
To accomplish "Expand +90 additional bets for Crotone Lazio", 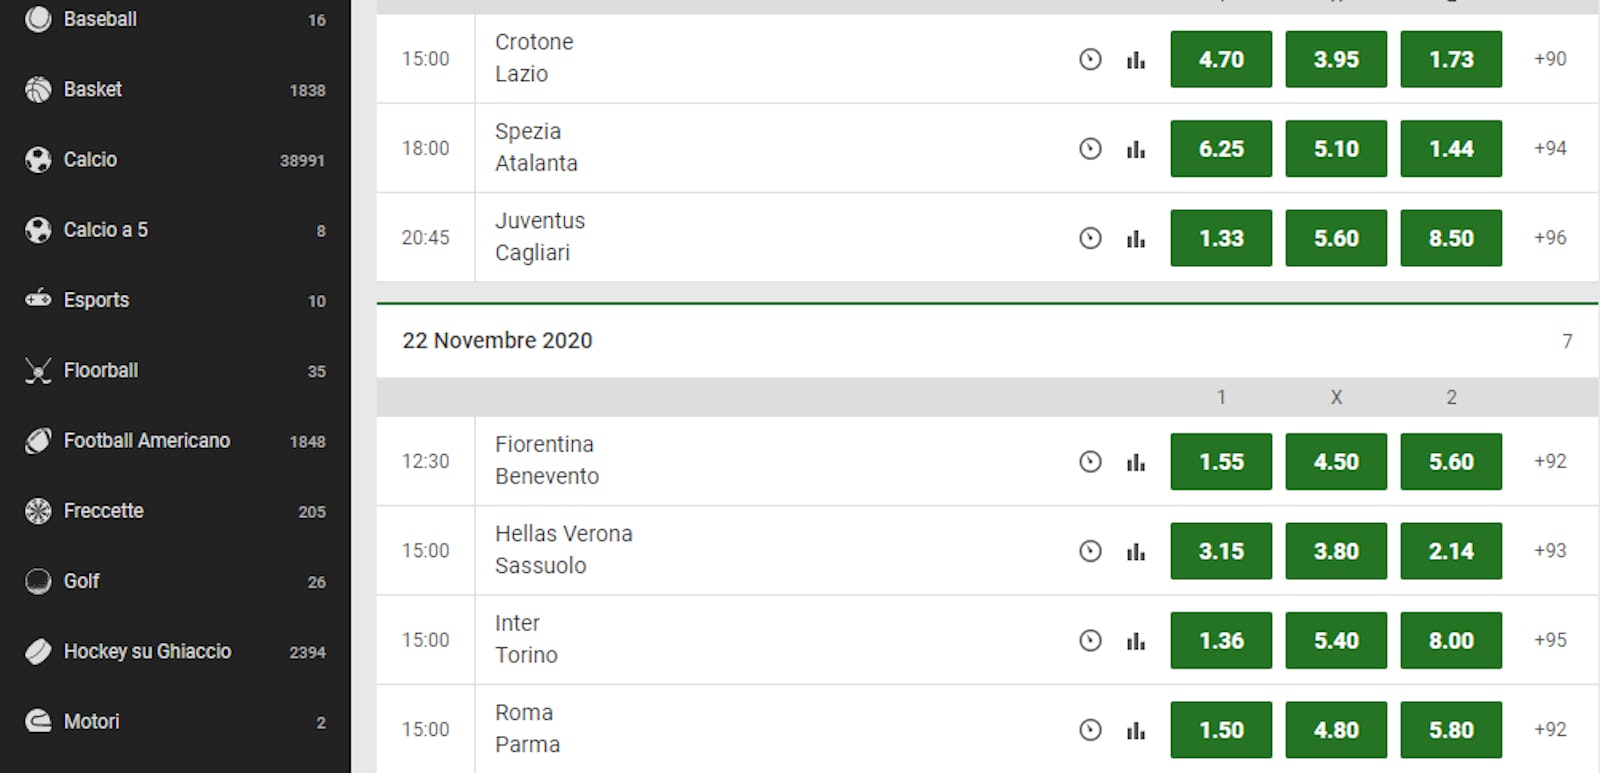I will 1550,59.
